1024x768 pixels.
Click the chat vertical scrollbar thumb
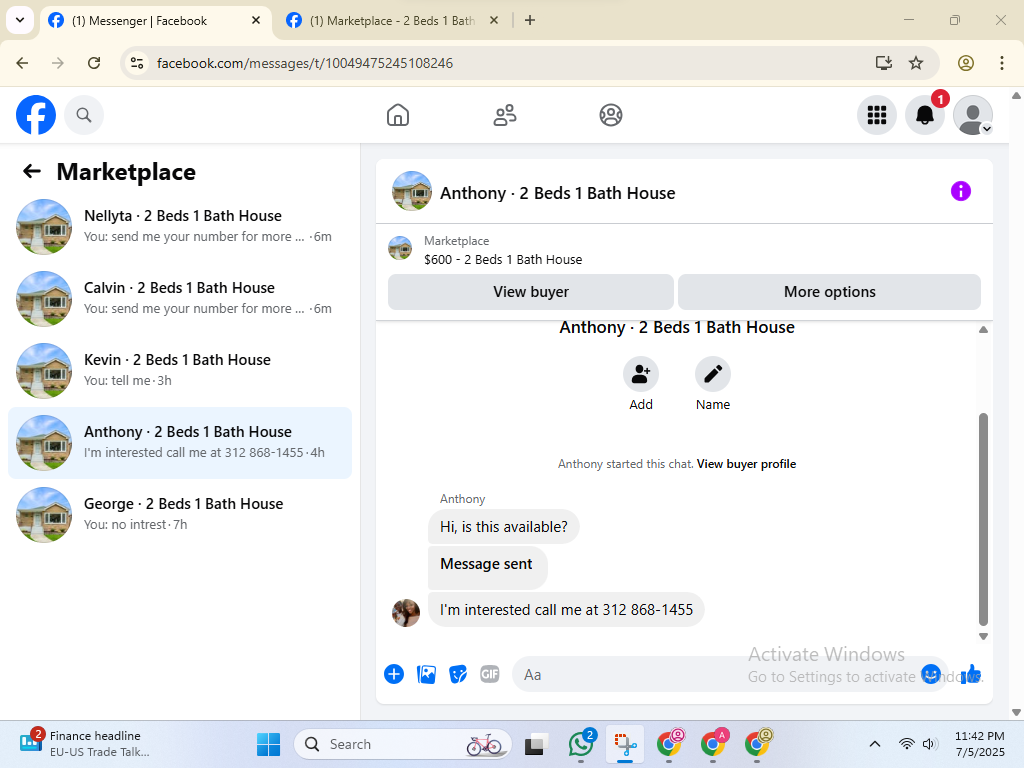[983, 519]
